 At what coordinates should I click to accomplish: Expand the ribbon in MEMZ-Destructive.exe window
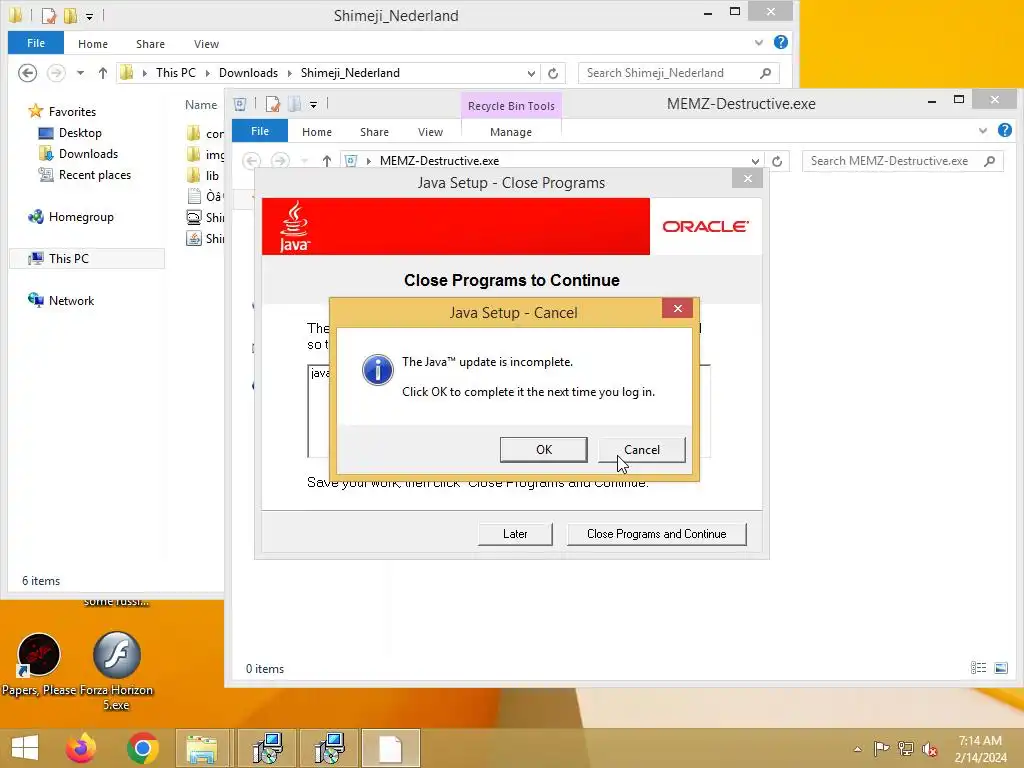983,131
